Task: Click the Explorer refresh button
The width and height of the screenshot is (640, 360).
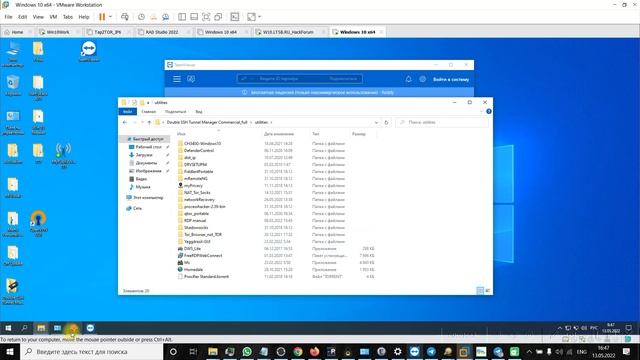Action: (x=386, y=122)
